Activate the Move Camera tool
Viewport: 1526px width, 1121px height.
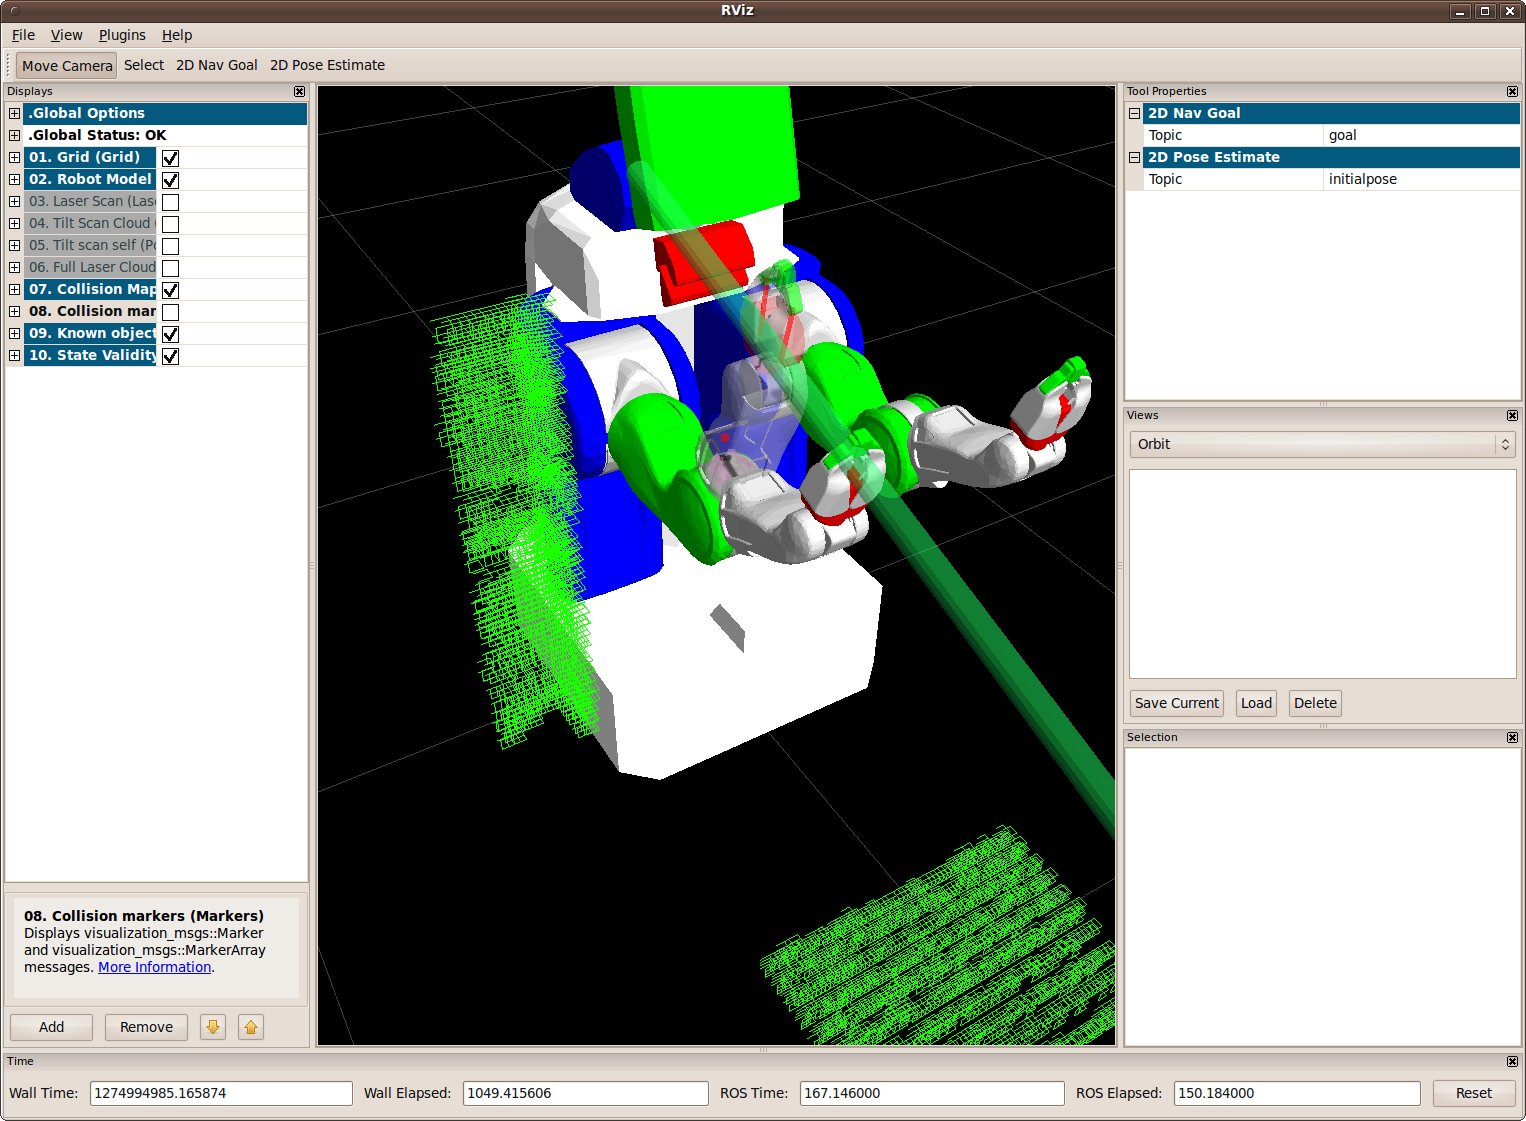67,65
